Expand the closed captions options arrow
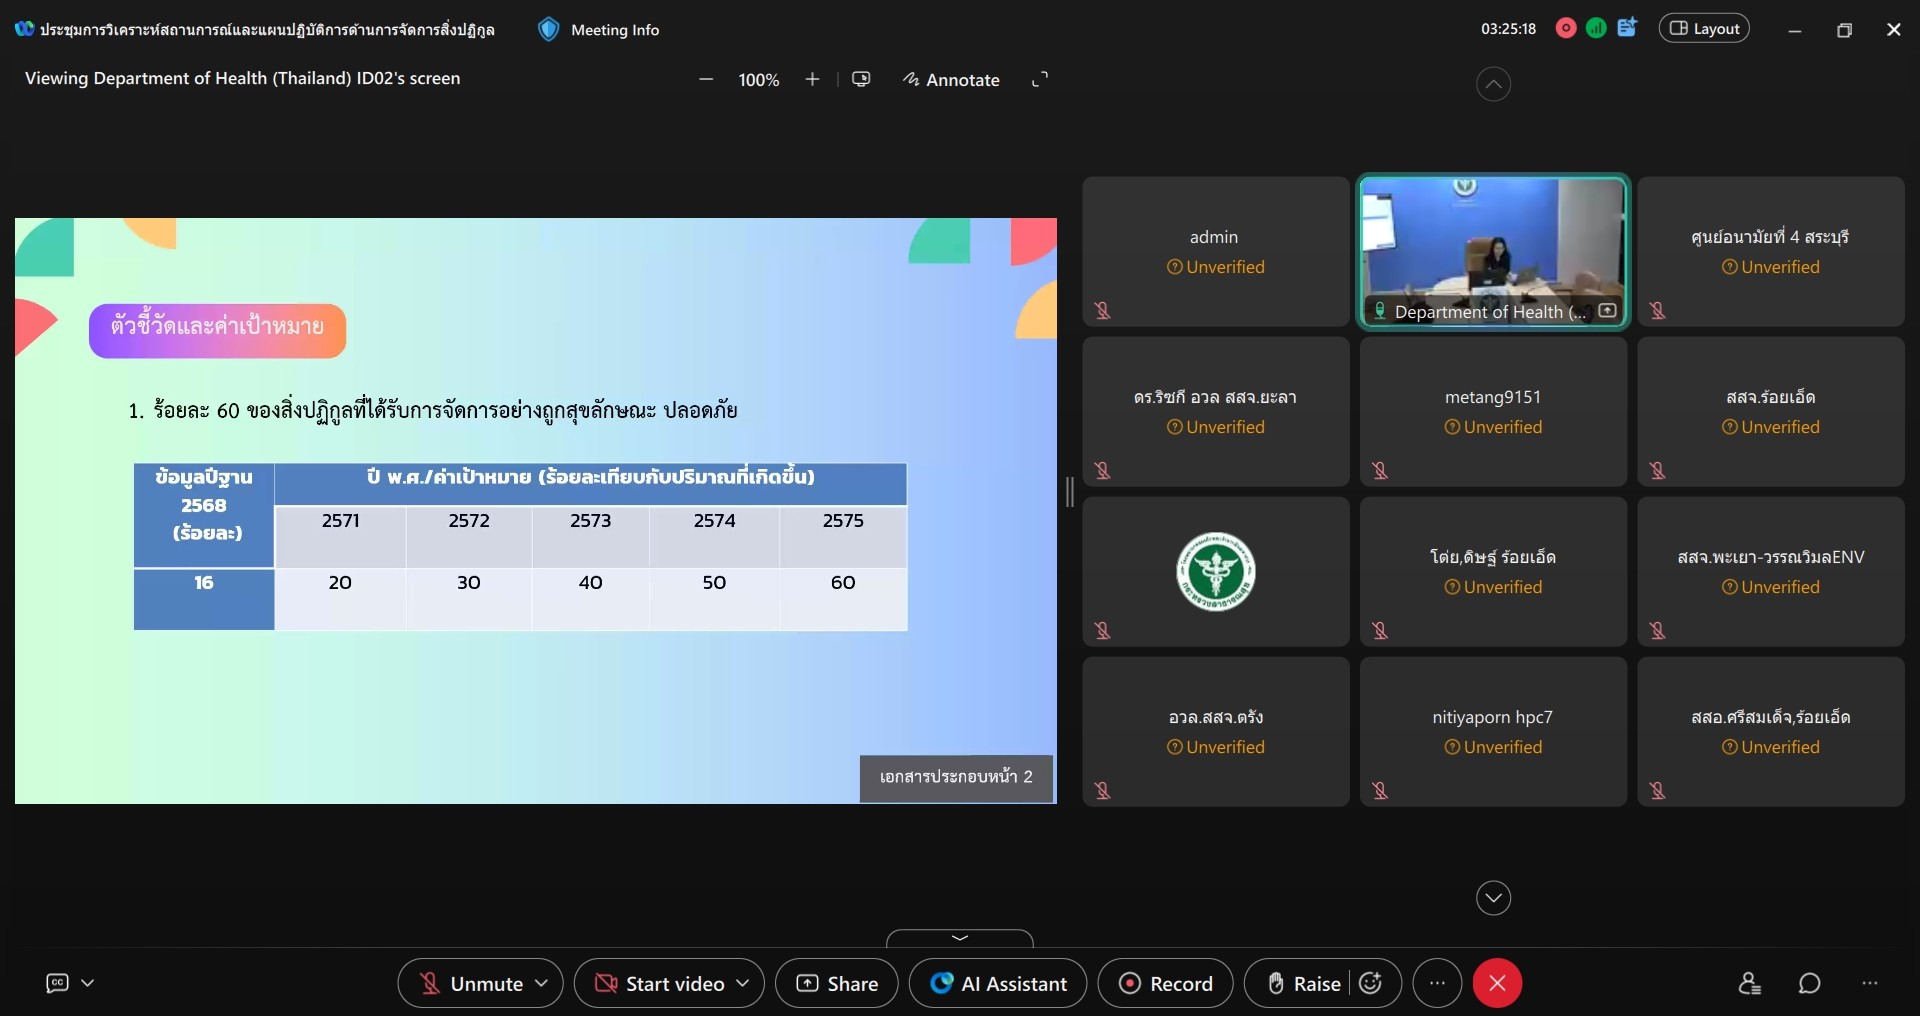Image resolution: width=1920 pixels, height=1016 pixels. pyautogui.click(x=88, y=984)
